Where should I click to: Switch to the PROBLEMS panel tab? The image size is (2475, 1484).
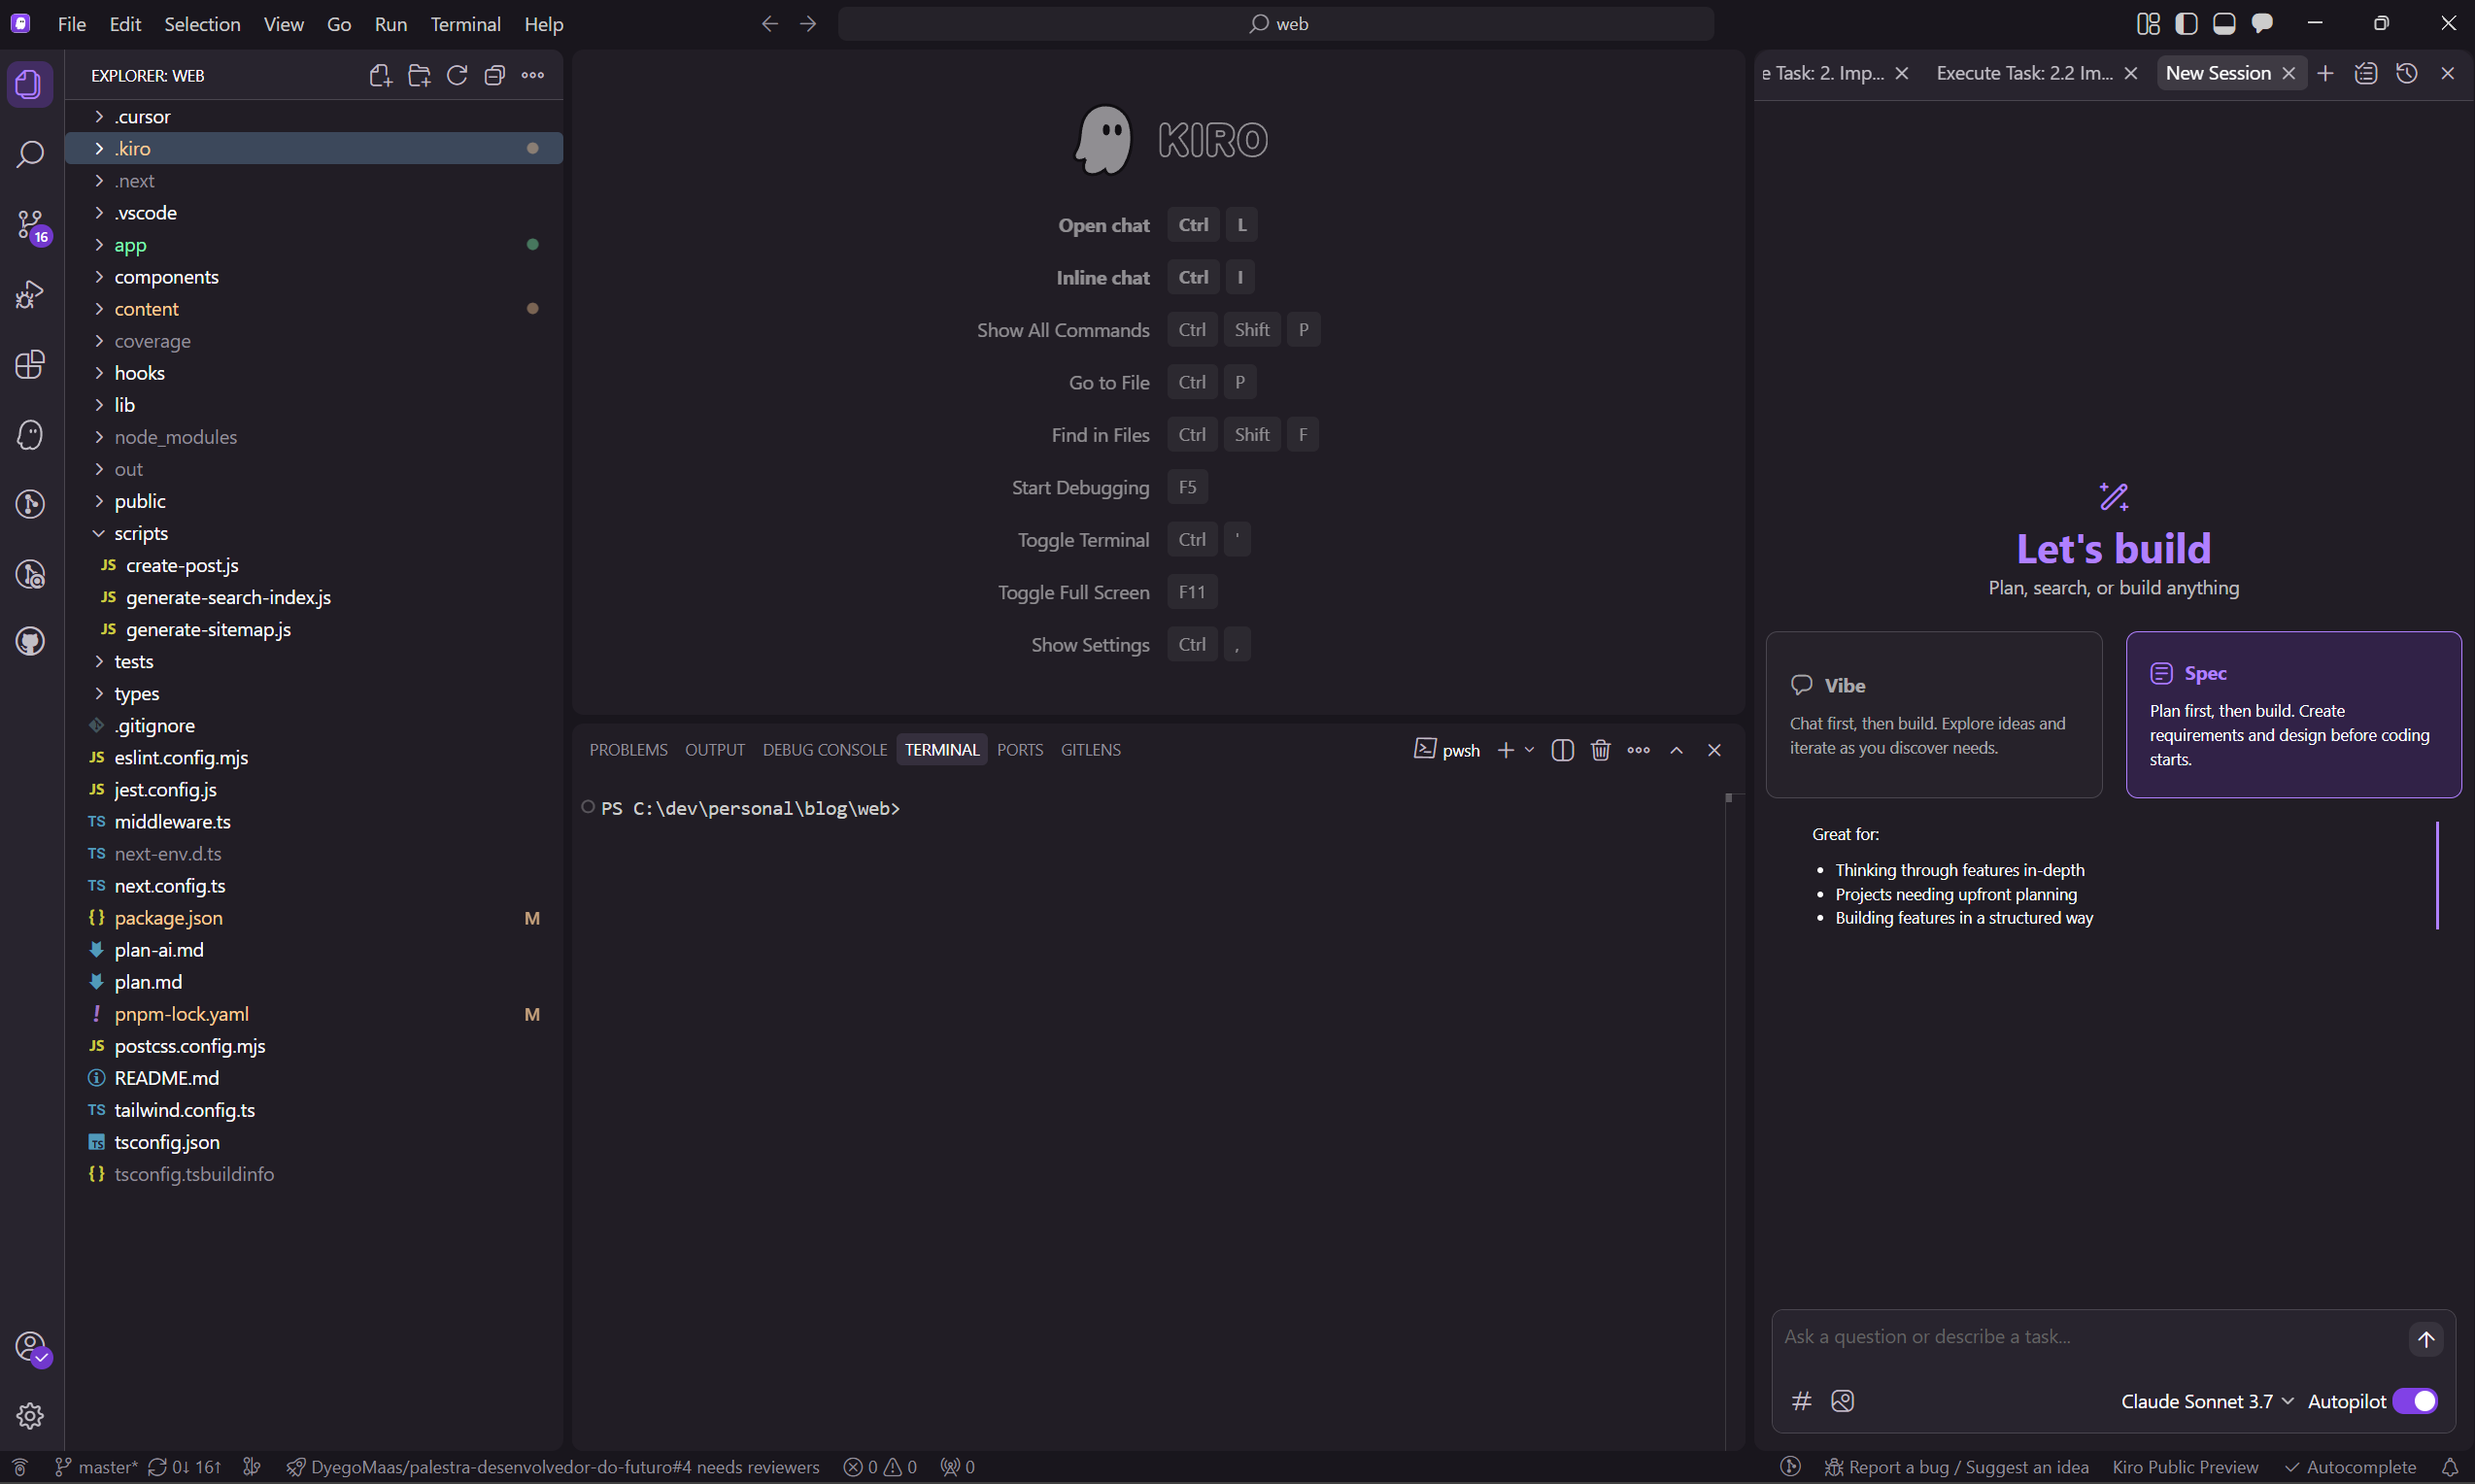[x=628, y=750]
